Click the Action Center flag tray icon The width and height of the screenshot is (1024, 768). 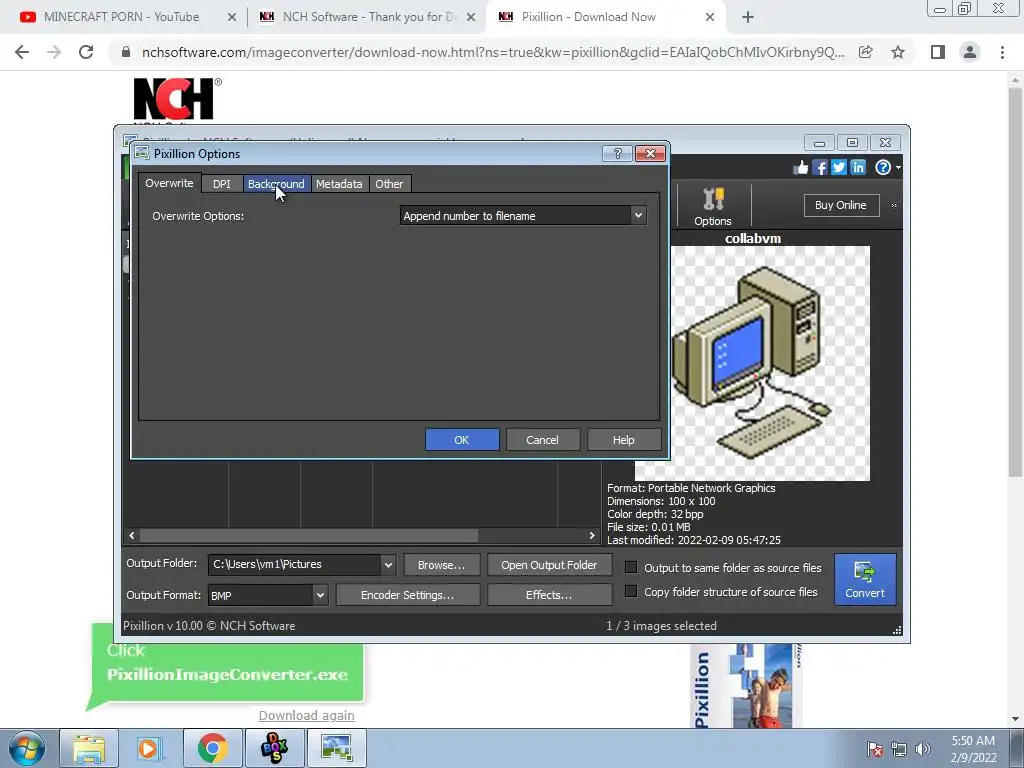pyautogui.click(x=874, y=749)
